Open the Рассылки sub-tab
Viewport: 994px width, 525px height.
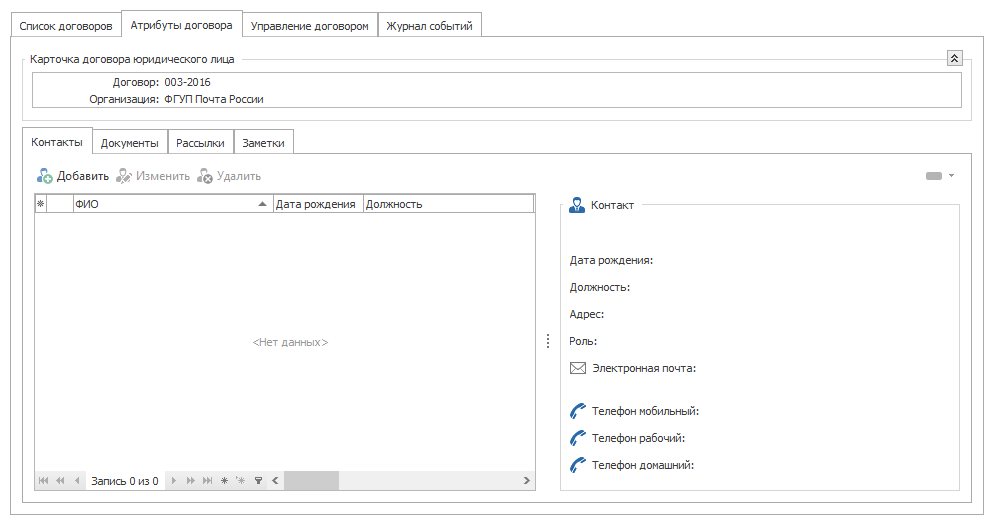point(200,143)
